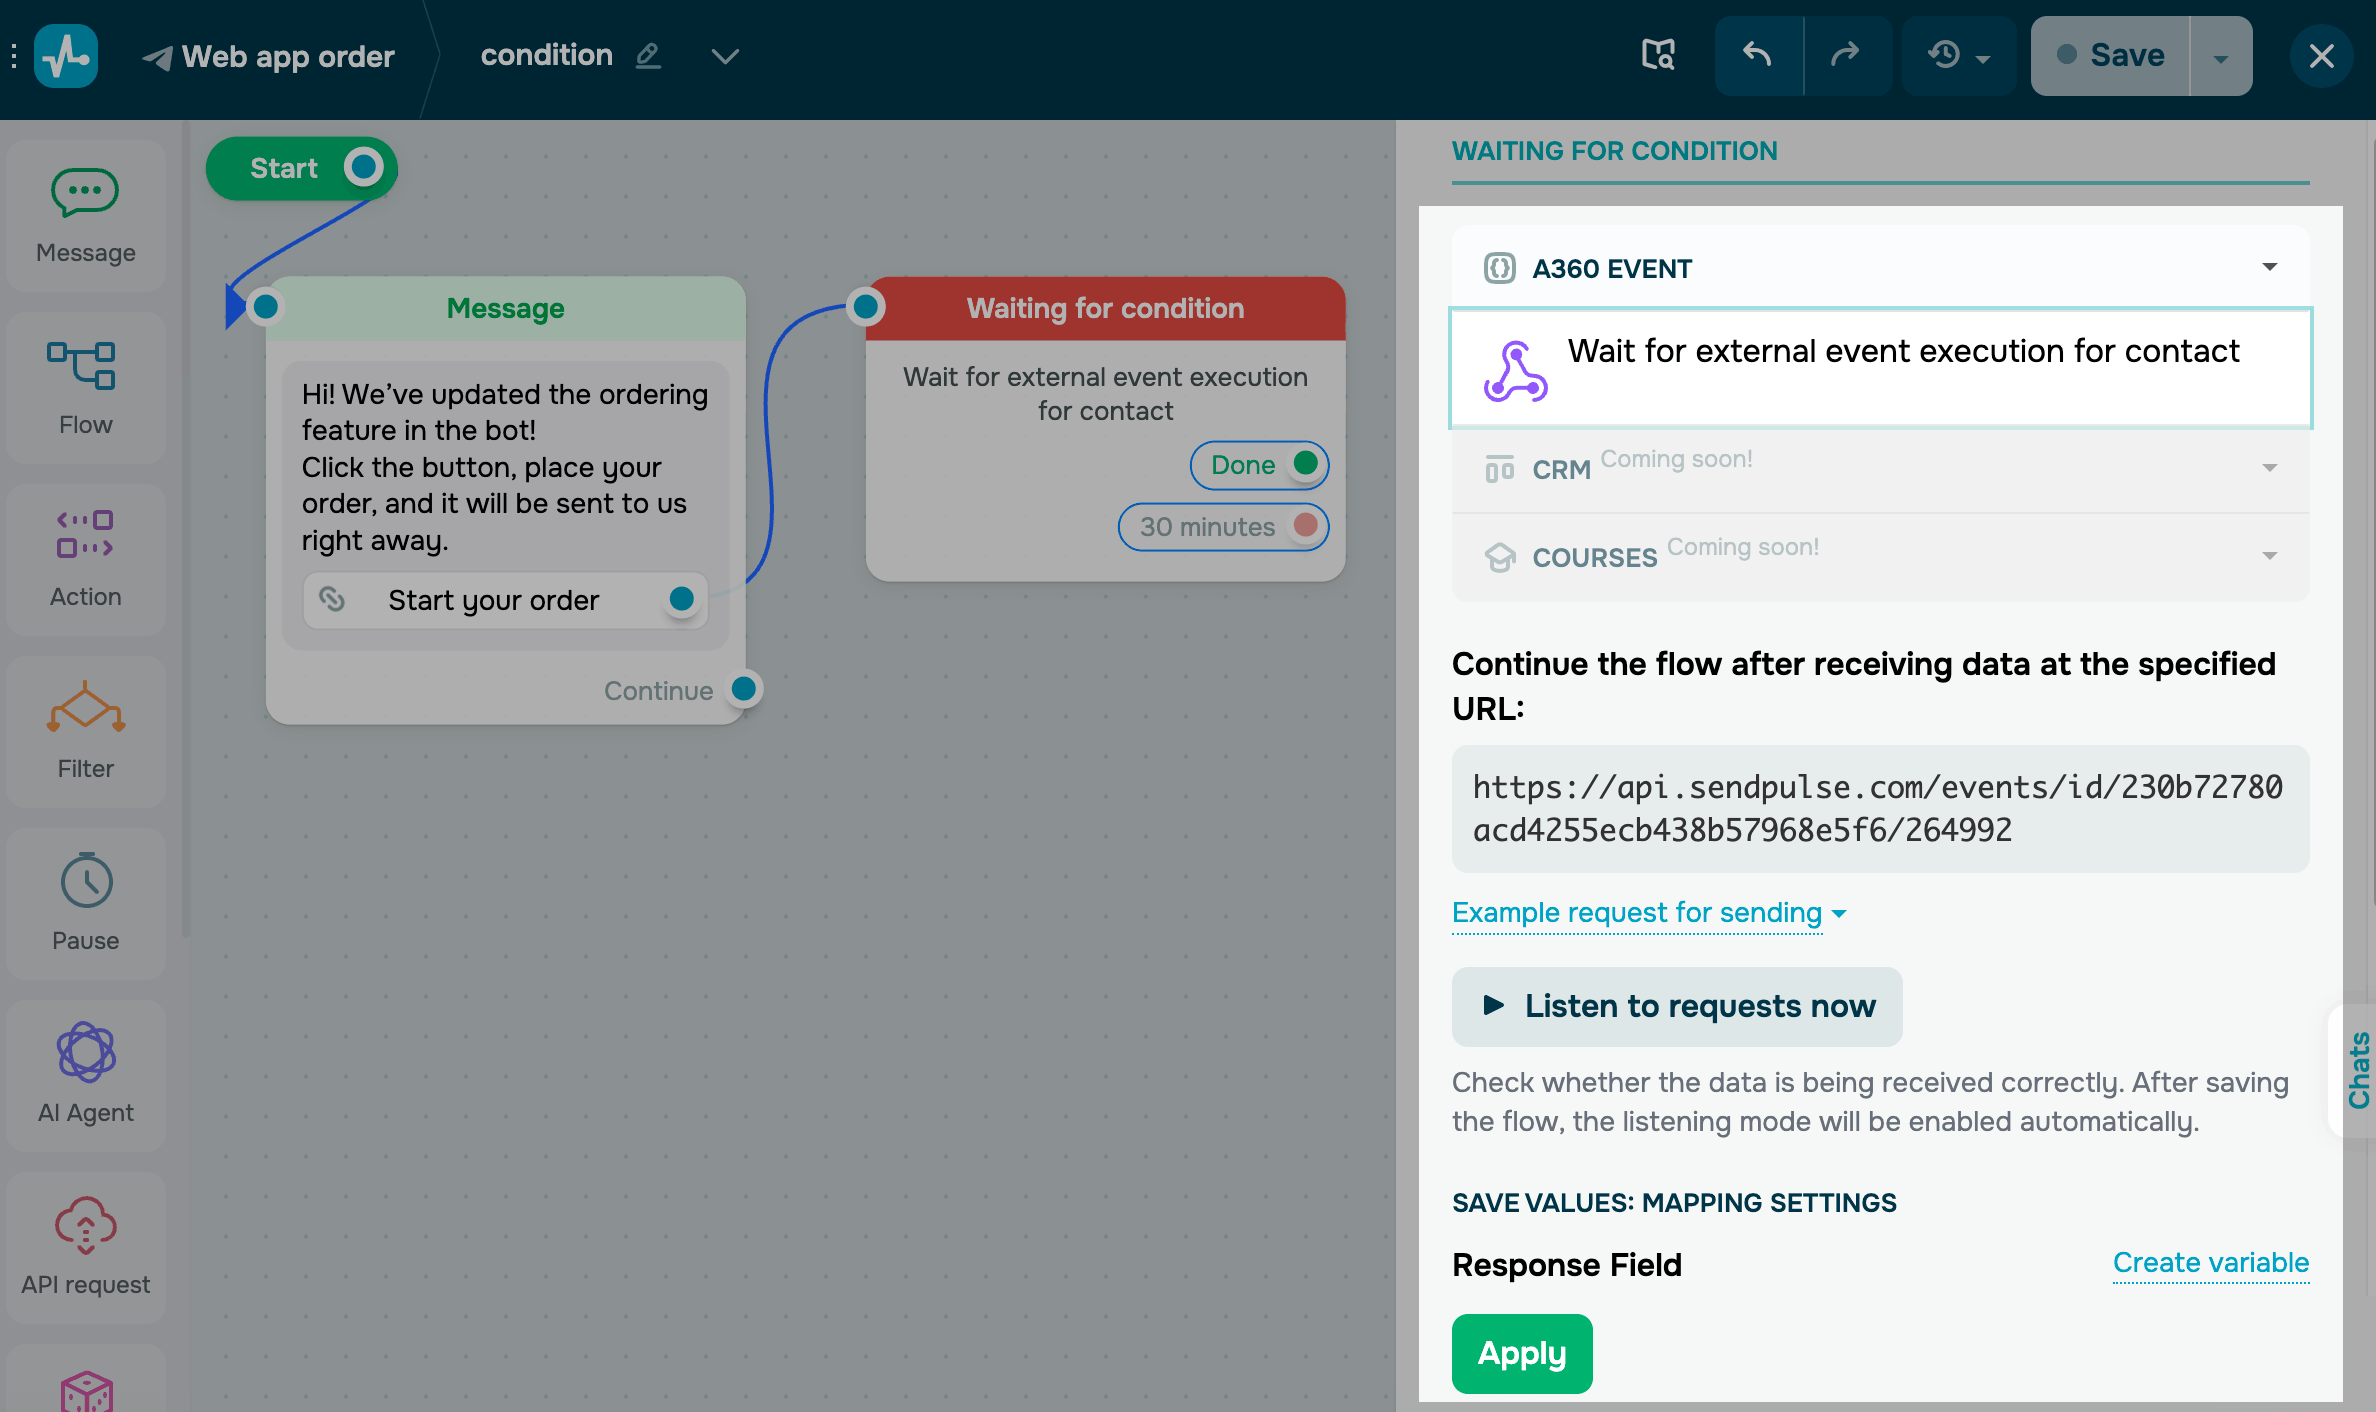Click the Create variable link
The image size is (2376, 1412).
pyautogui.click(x=2210, y=1263)
